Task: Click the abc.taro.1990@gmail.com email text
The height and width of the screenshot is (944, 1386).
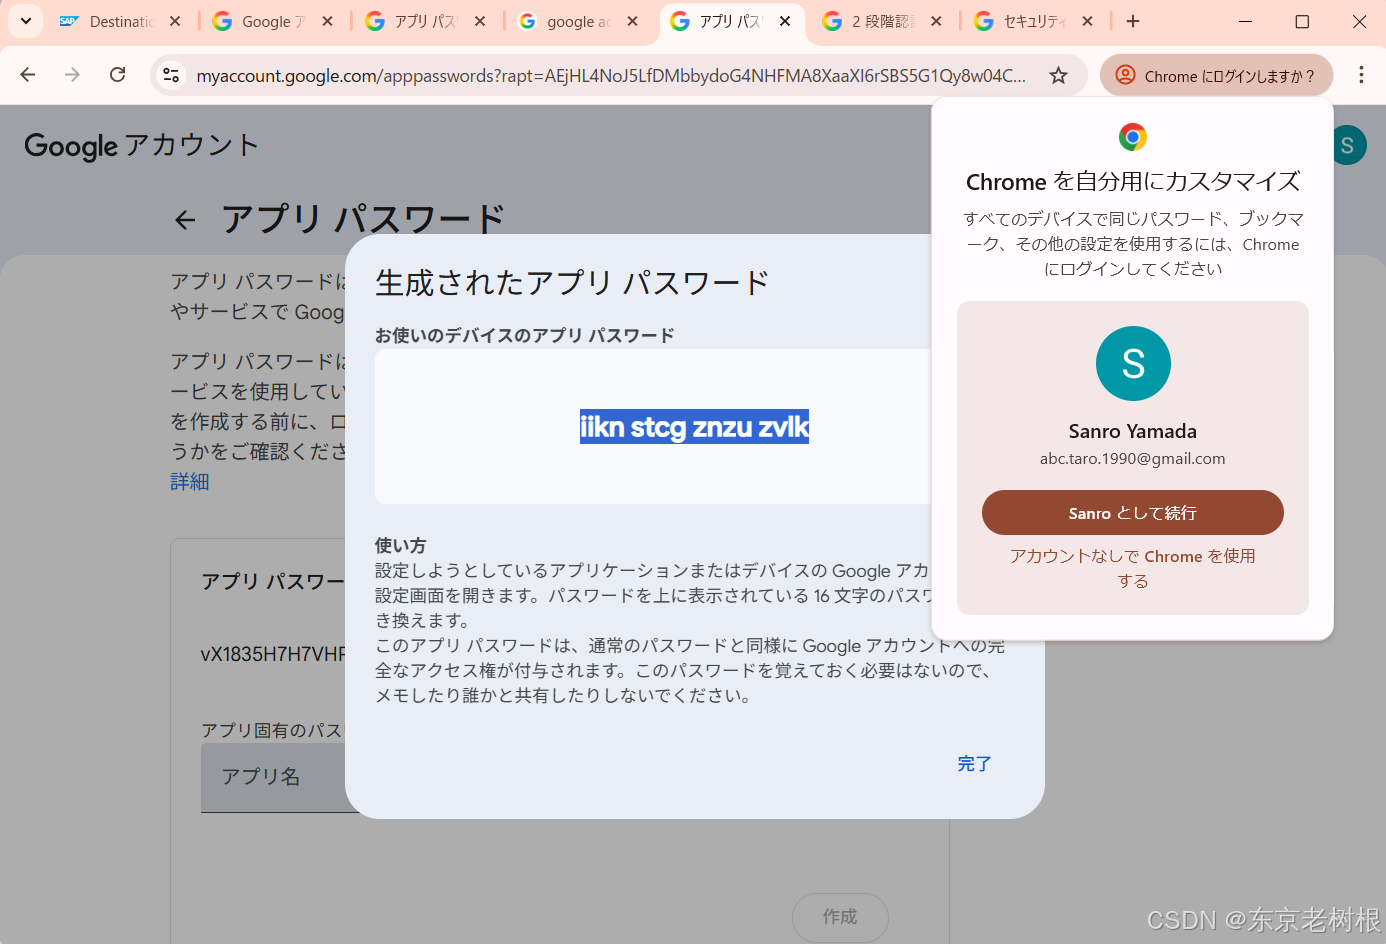Action: coord(1133,458)
